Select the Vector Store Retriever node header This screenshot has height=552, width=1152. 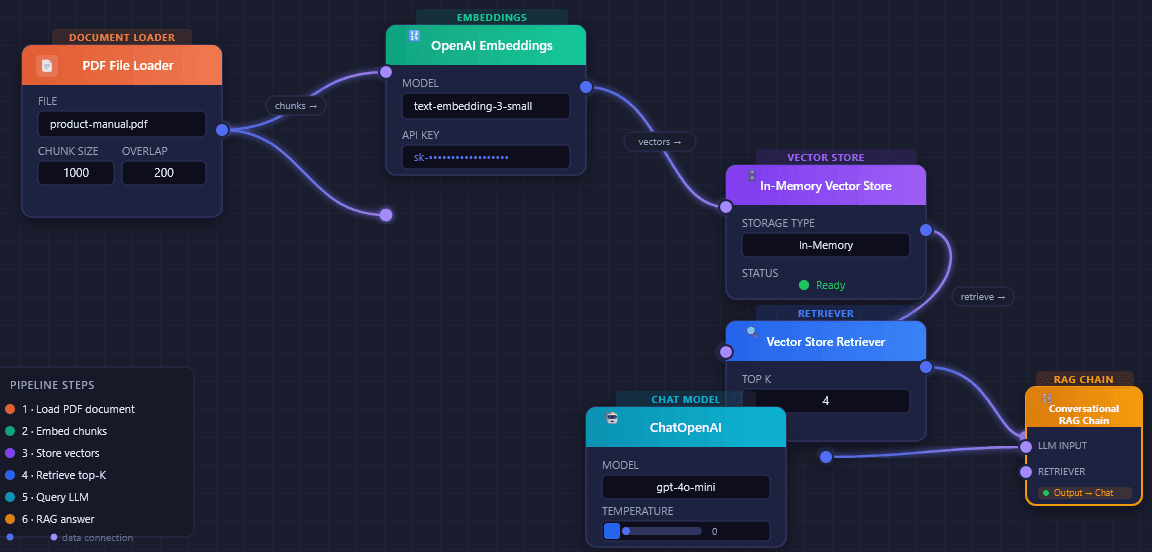tap(826, 341)
